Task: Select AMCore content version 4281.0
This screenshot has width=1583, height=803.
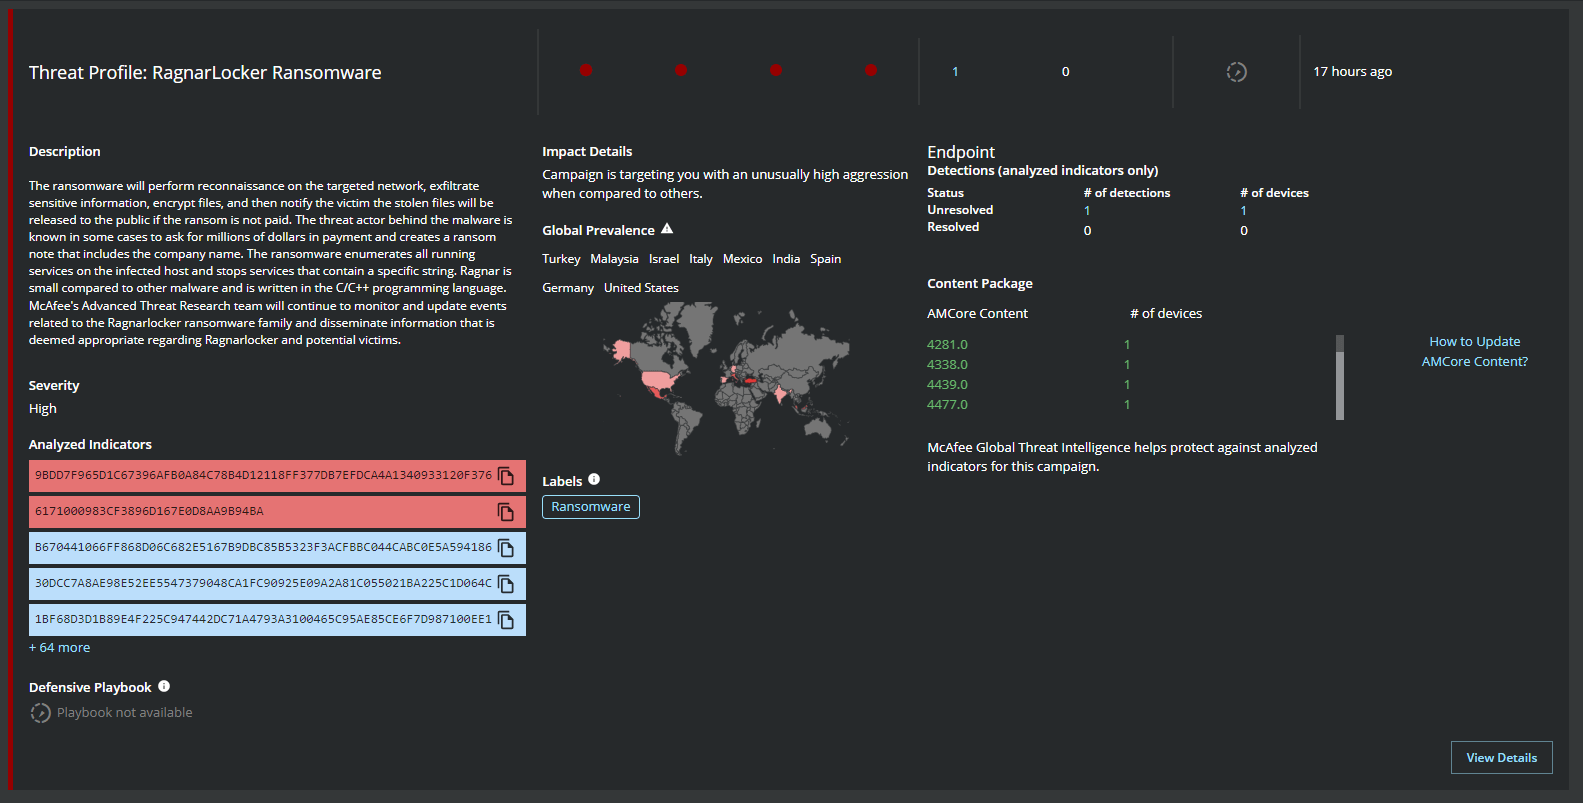Action: tap(947, 345)
